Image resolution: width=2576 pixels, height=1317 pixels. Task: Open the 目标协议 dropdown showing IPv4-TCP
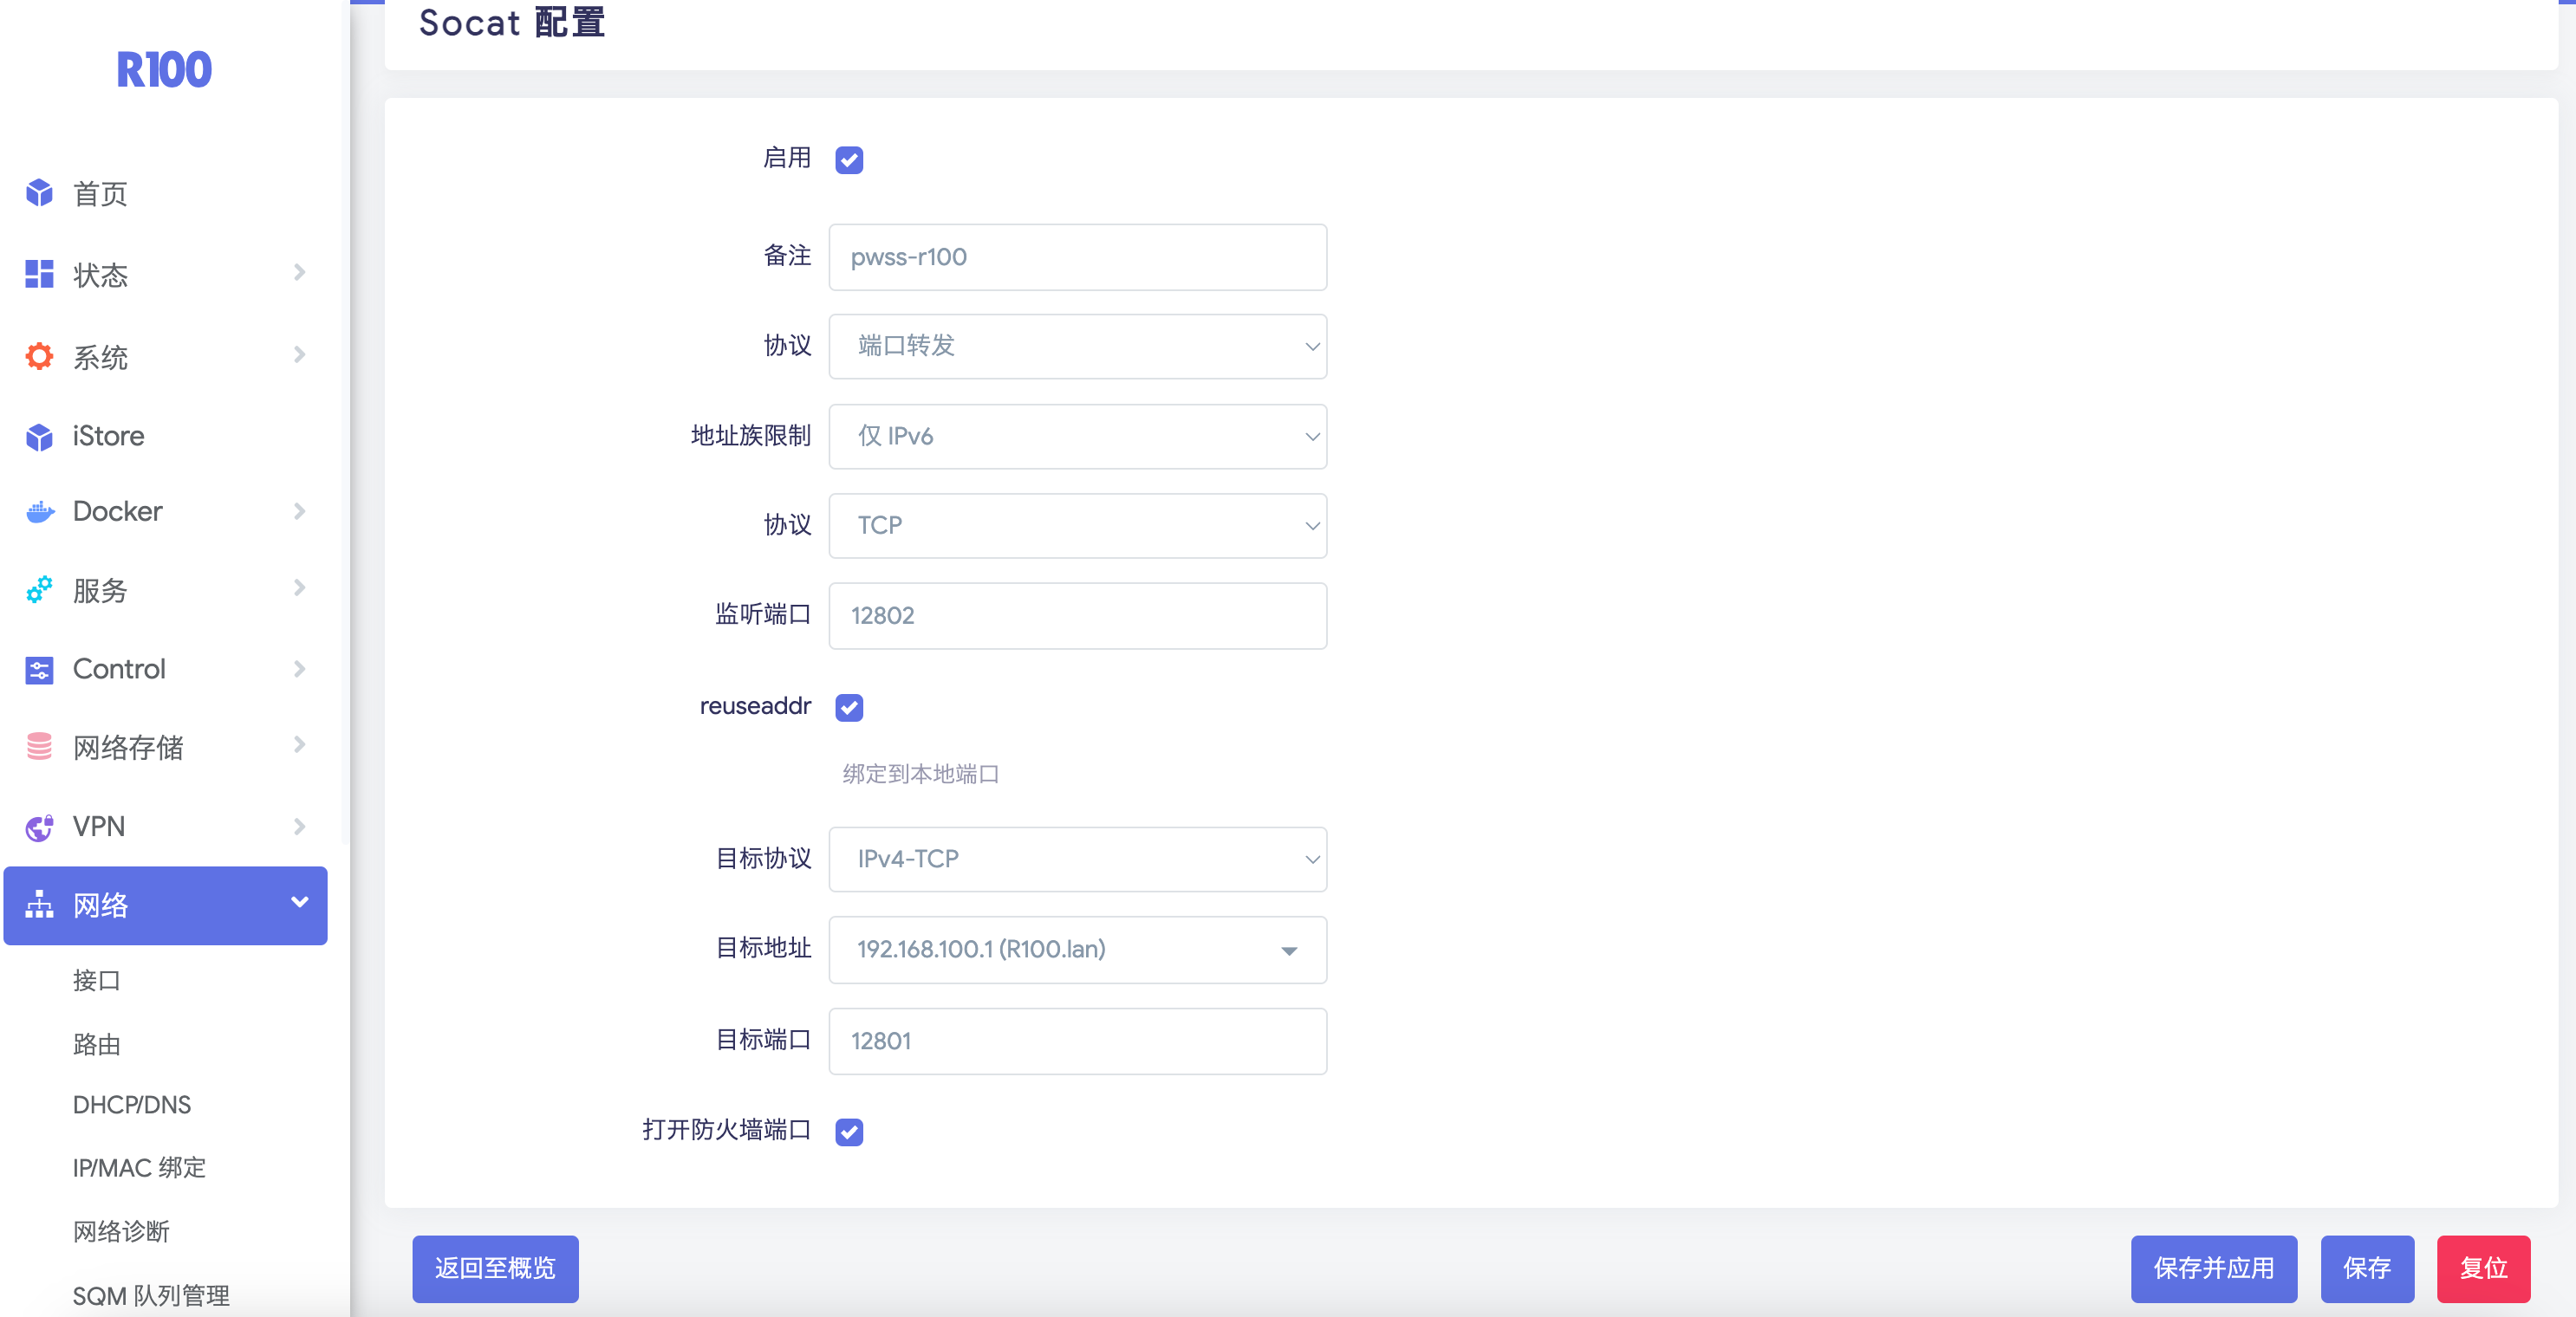point(1077,859)
